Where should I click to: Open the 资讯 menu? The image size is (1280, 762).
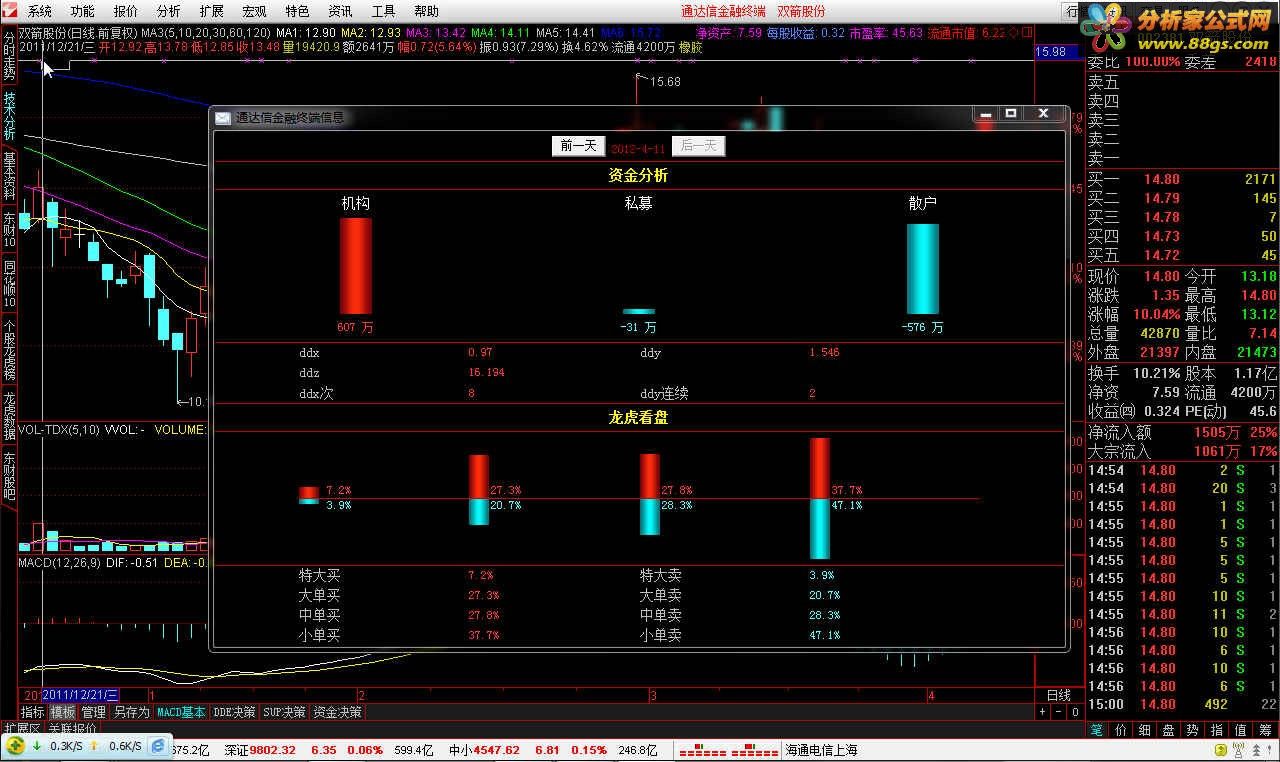pos(340,11)
